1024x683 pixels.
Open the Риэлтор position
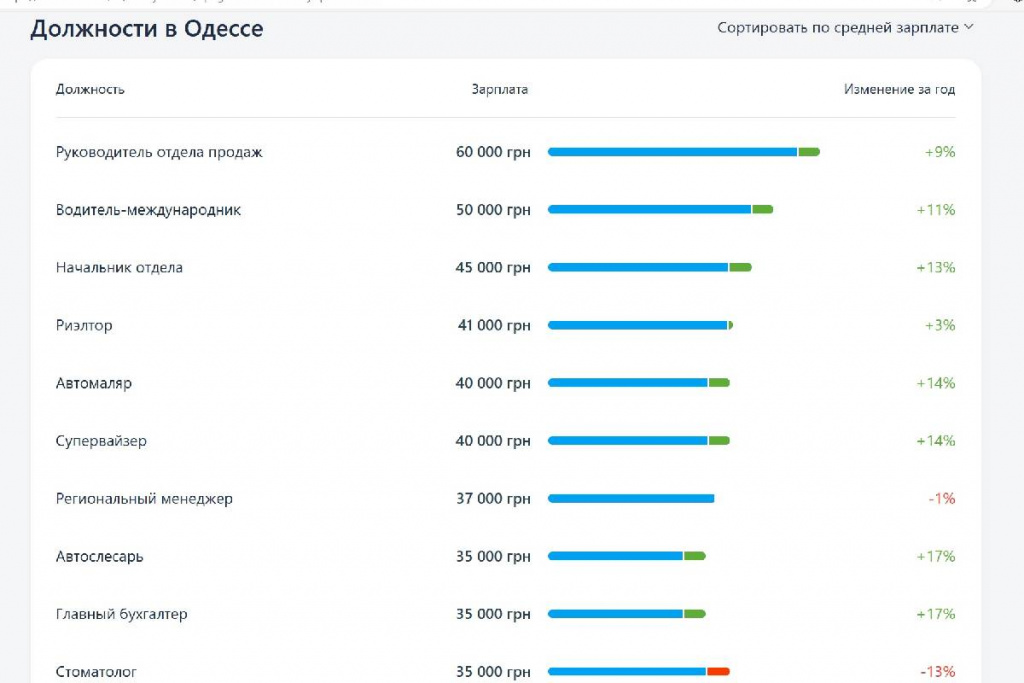pos(84,325)
